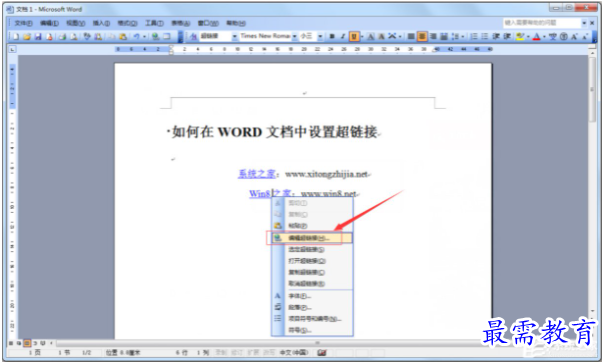
Task: Click the New blank document icon
Action: pos(16,37)
